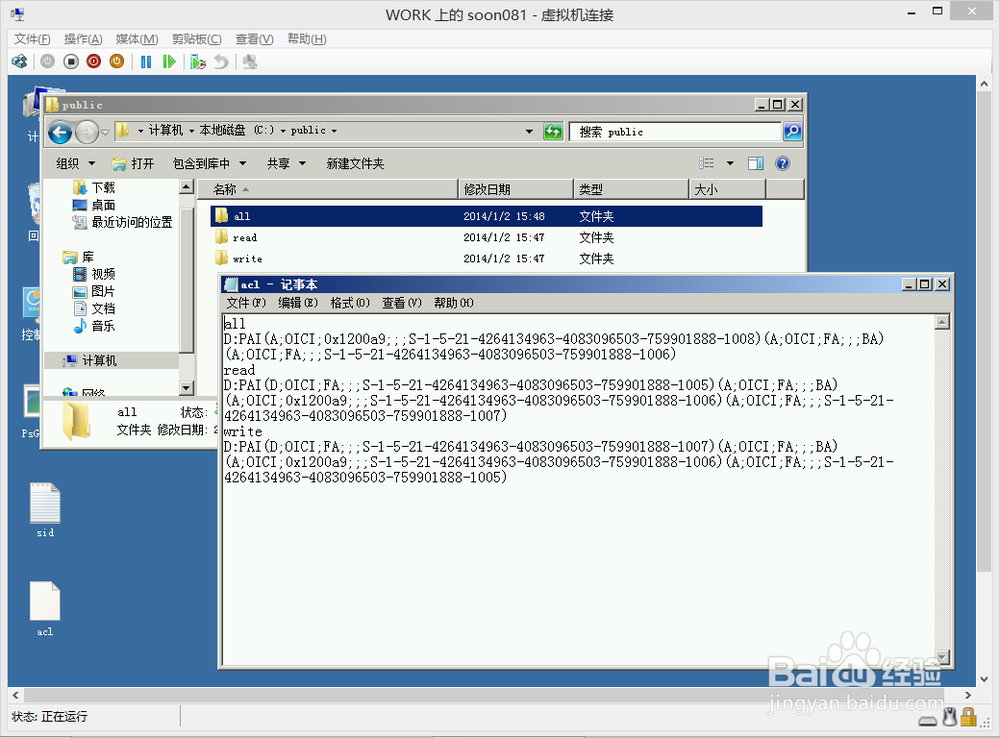Select 库 in navigation pane
The width and height of the screenshot is (1000, 738).
pyautogui.click(x=78, y=257)
